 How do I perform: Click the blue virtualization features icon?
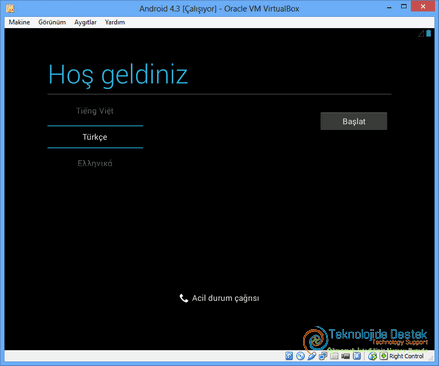tap(357, 356)
